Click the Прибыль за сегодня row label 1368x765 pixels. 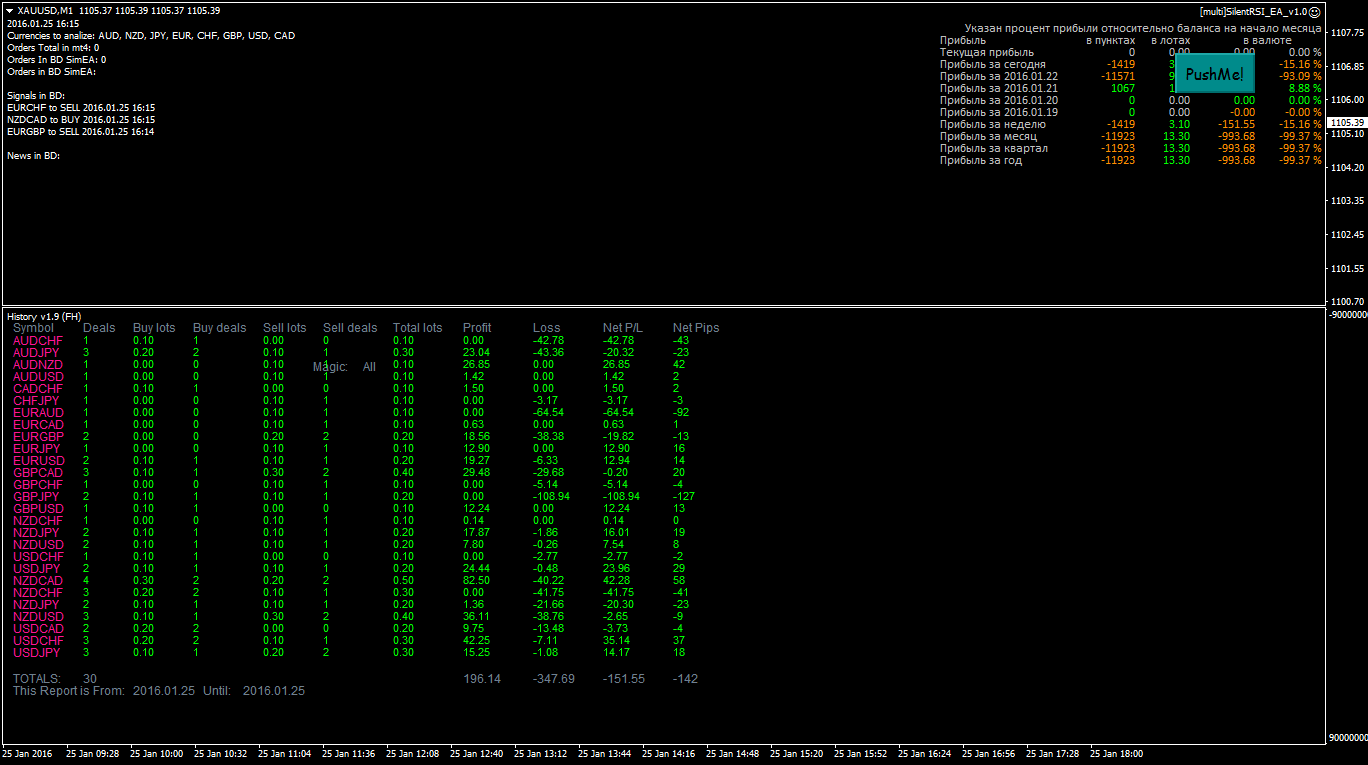(993, 64)
